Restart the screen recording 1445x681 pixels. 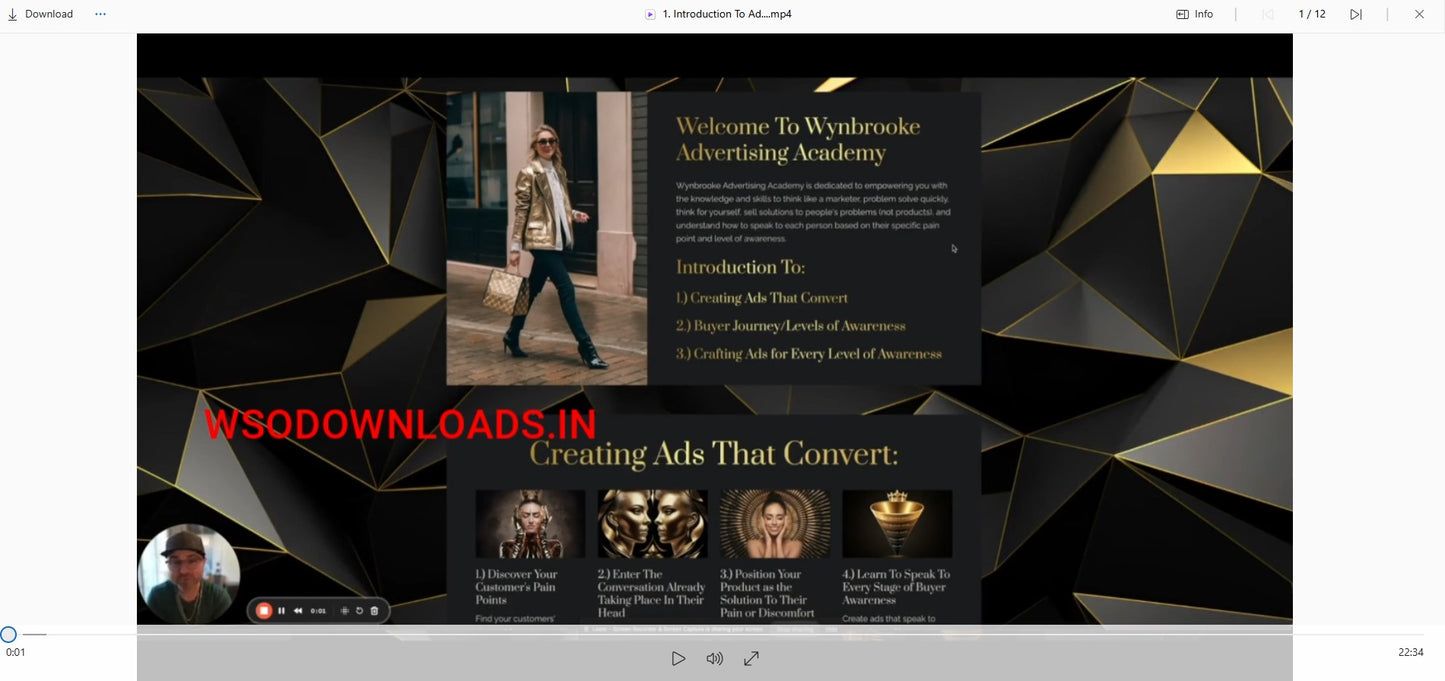(x=360, y=611)
